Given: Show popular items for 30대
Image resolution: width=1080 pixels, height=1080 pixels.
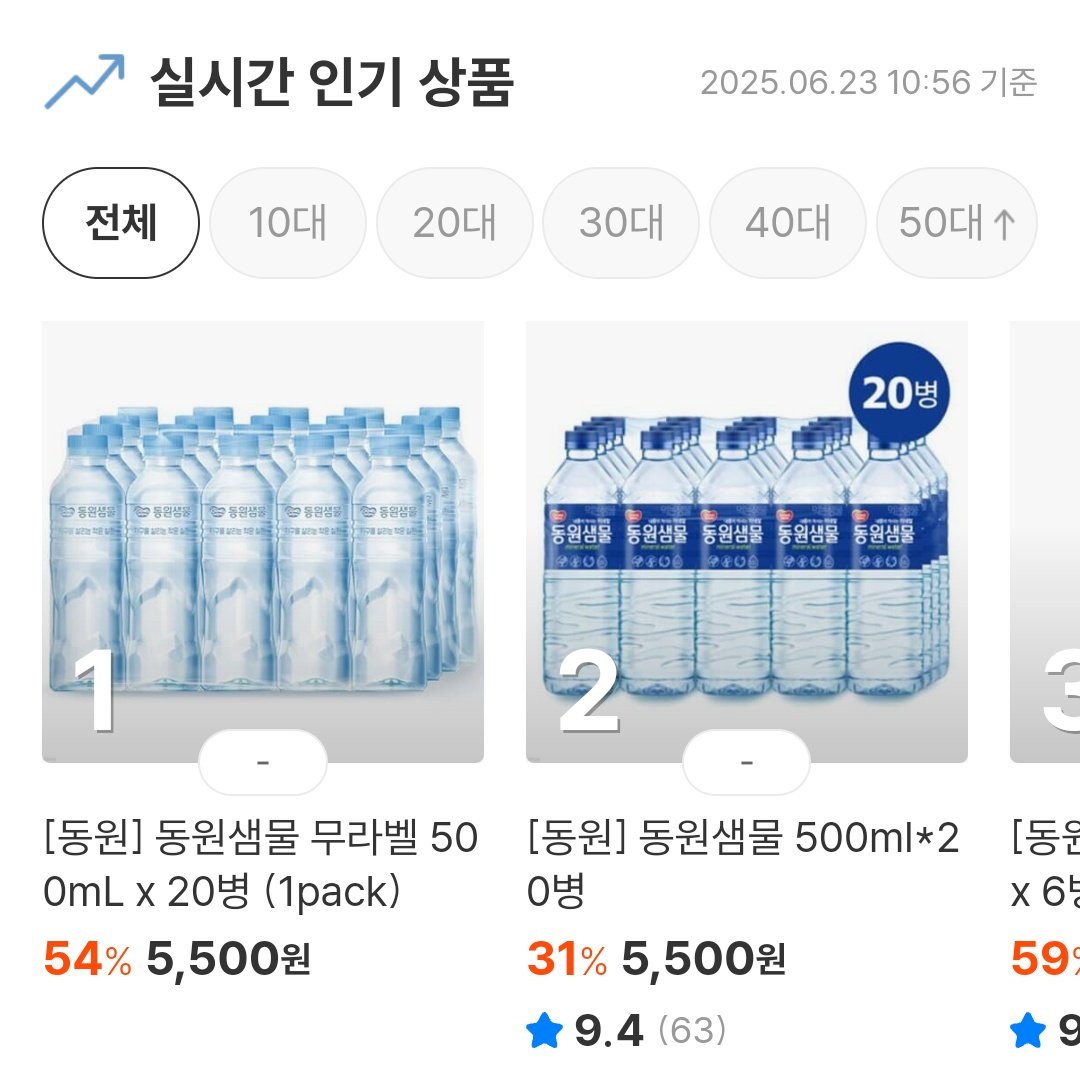Looking at the screenshot, I should (621, 223).
